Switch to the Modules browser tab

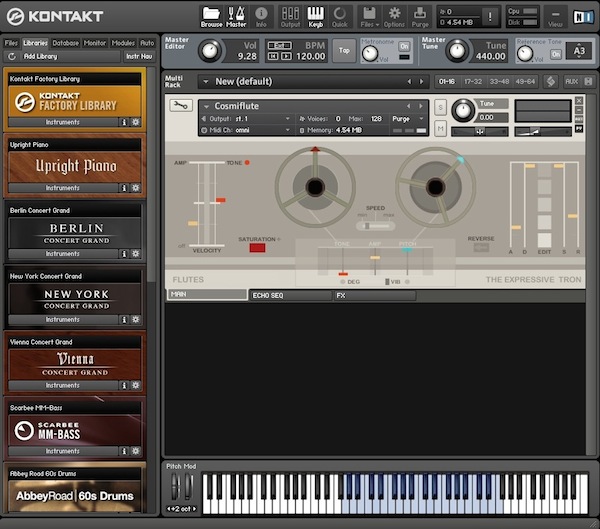[123, 43]
